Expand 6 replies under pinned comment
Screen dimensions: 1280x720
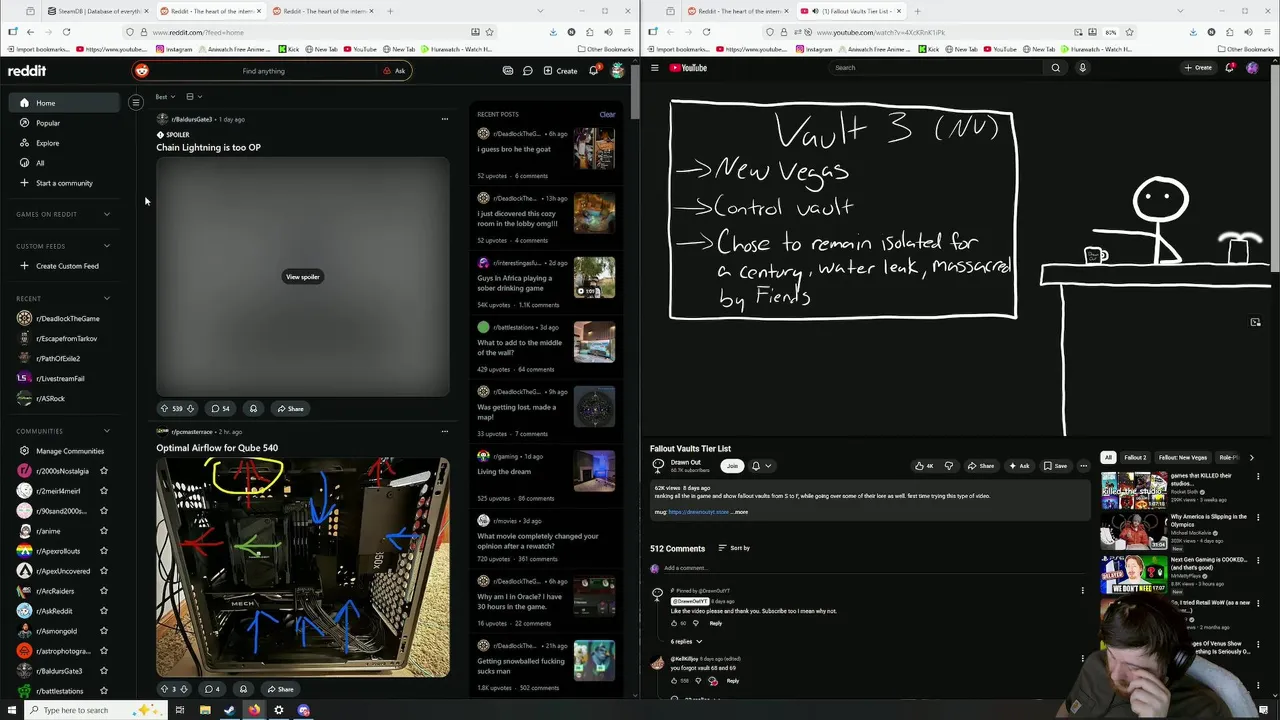[x=686, y=641]
